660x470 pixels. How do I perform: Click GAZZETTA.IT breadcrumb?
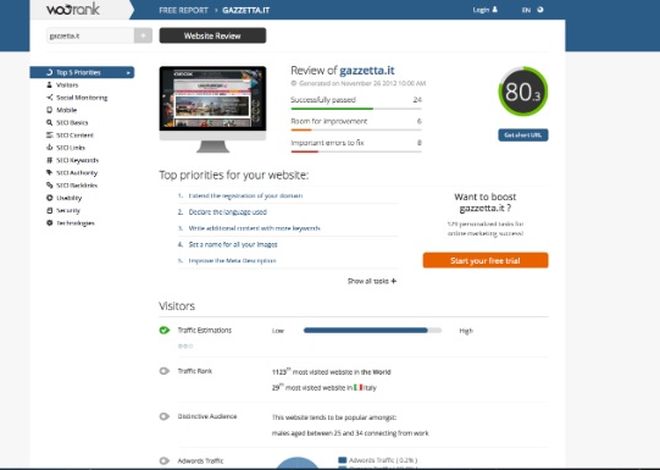click(x=246, y=10)
